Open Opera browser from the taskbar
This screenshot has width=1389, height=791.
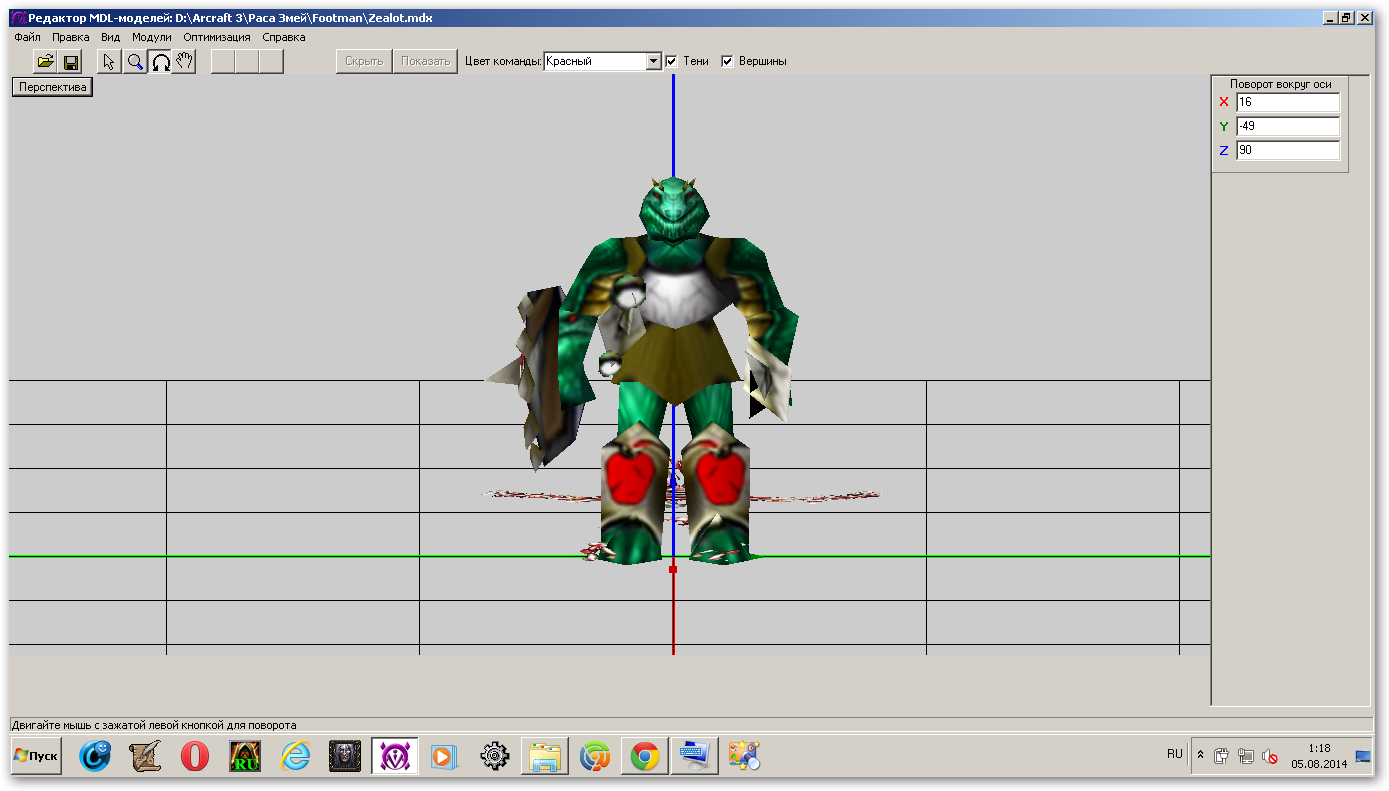coord(195,757)
